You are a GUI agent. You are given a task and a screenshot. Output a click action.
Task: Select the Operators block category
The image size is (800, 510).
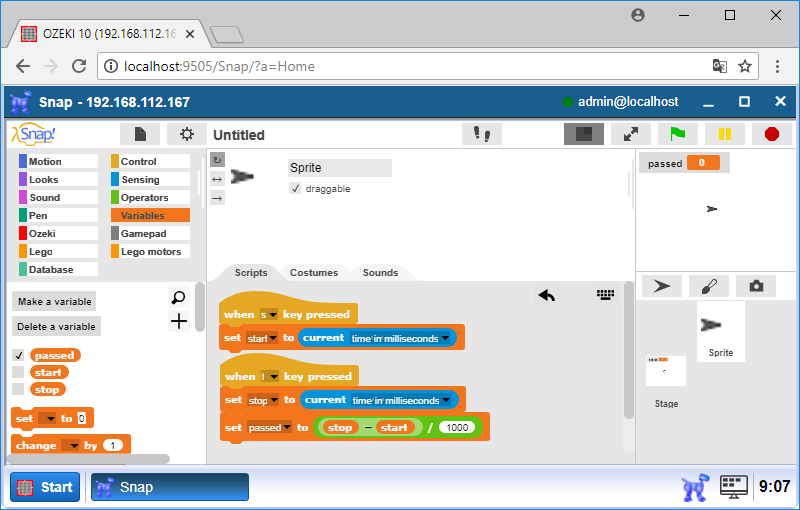point(151,197)
